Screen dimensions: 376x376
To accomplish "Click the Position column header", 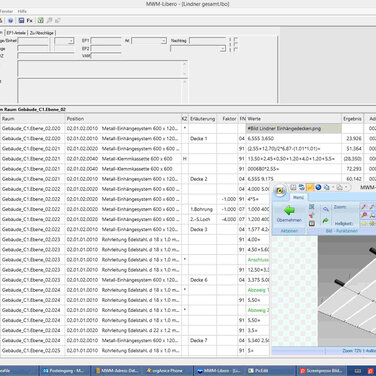I will (x=123, y=119).
